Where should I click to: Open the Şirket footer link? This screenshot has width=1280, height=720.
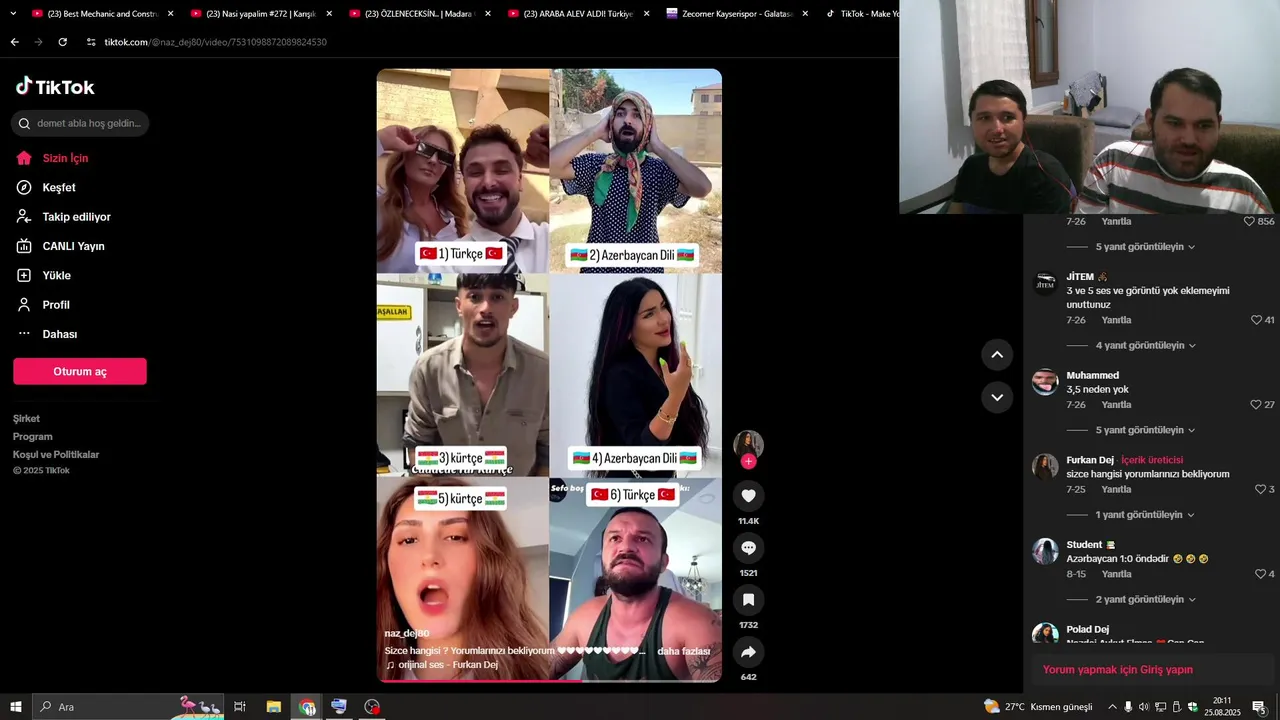[26, 419]
